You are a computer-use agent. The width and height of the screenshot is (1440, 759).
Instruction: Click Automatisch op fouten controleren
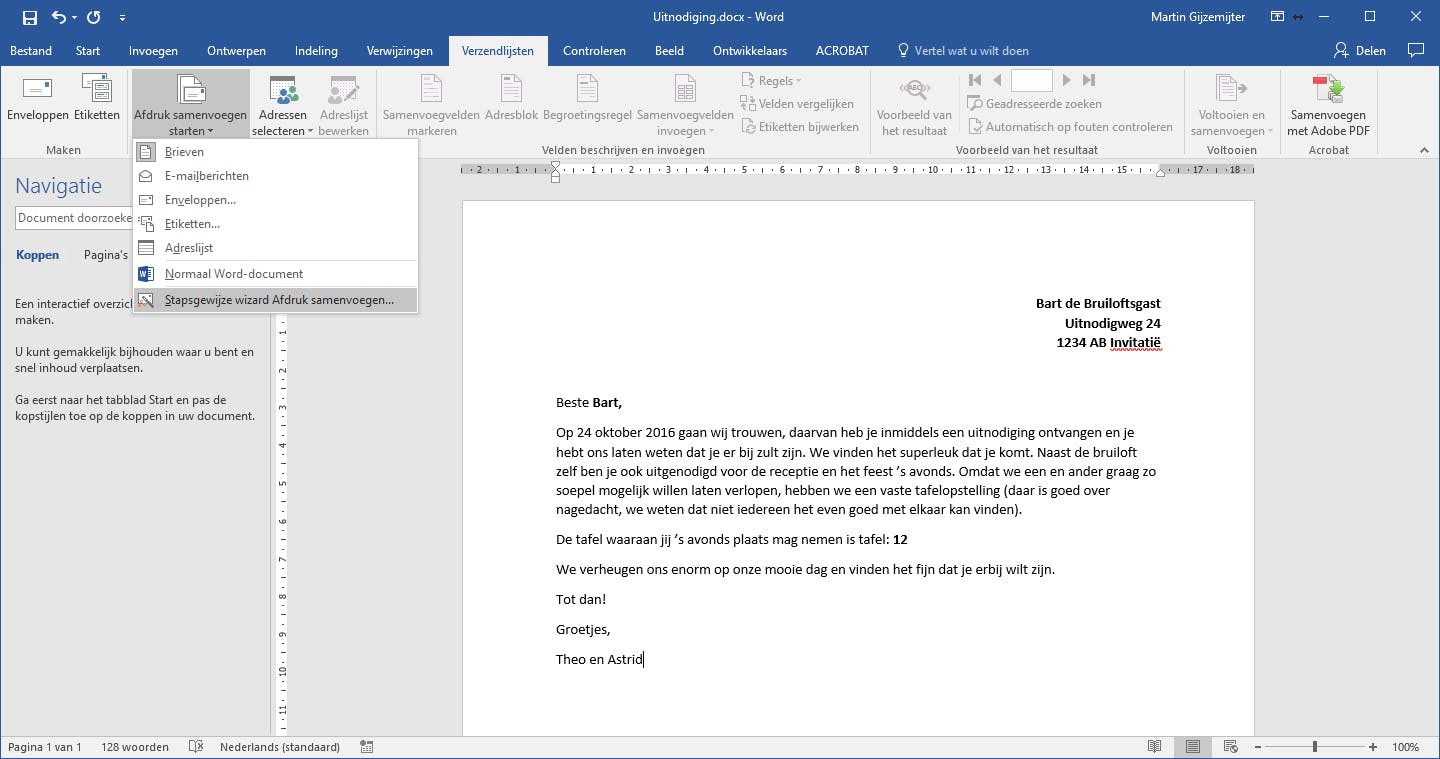1070,127
